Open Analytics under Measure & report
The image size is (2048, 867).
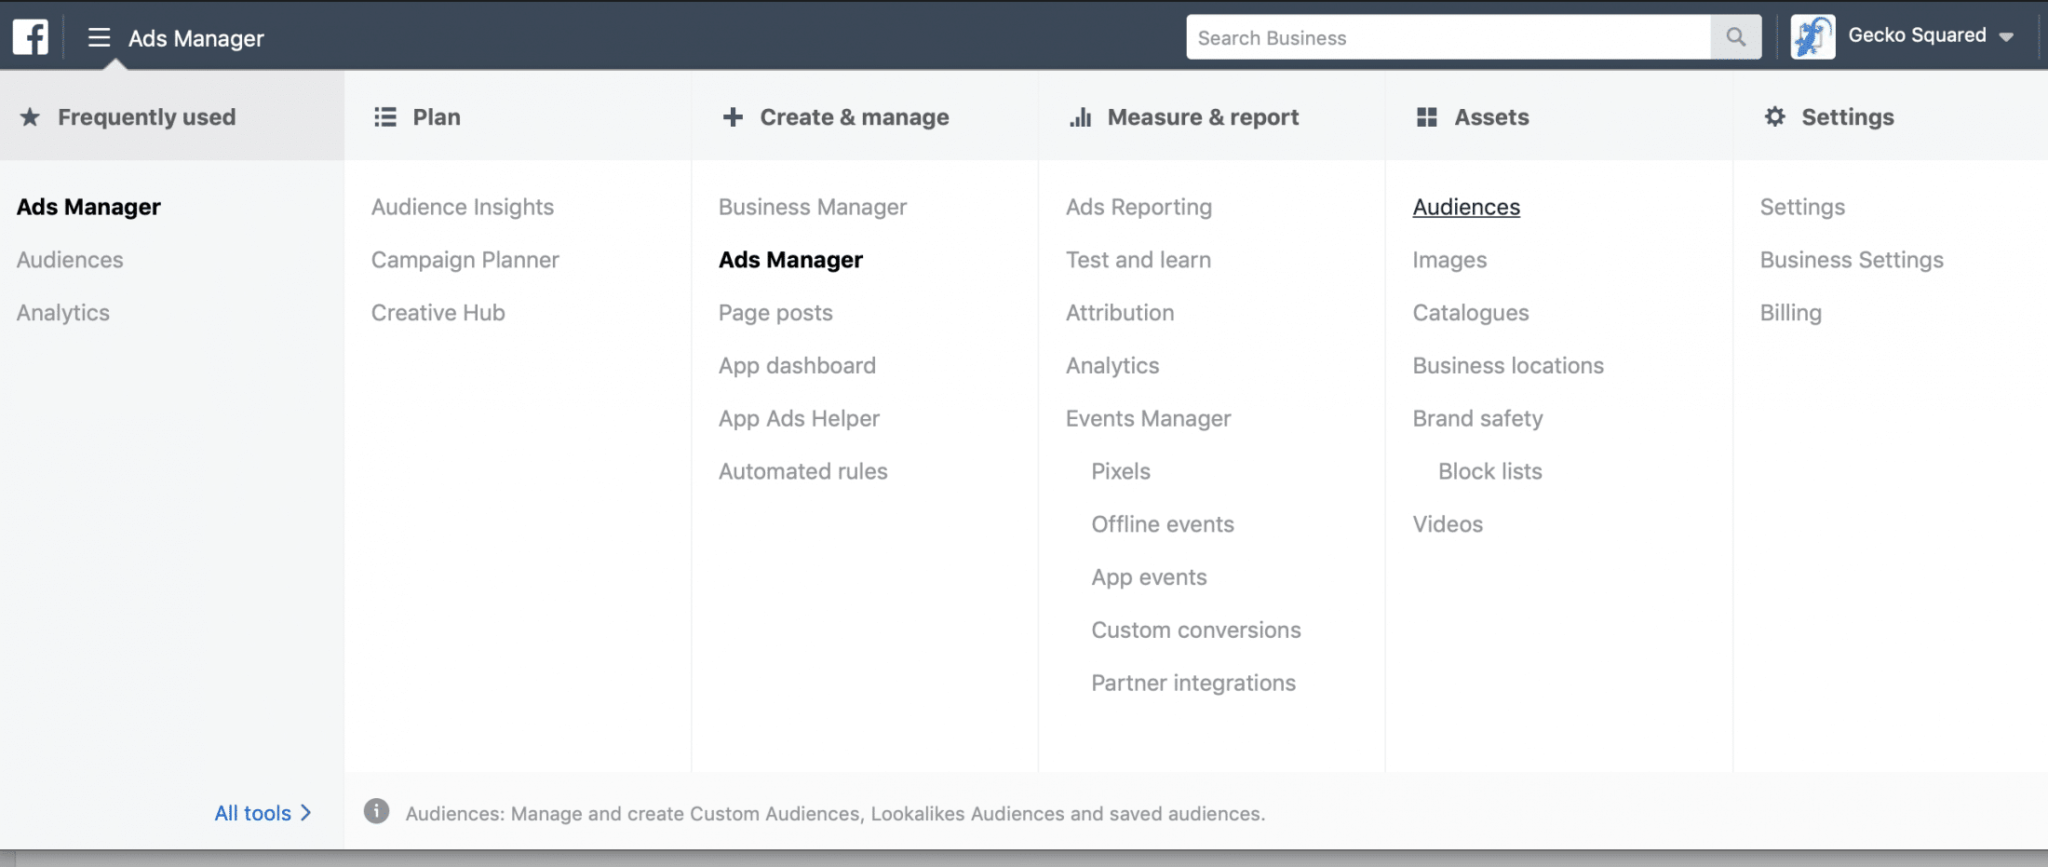pyautogui.click(x=1112, y=366)
